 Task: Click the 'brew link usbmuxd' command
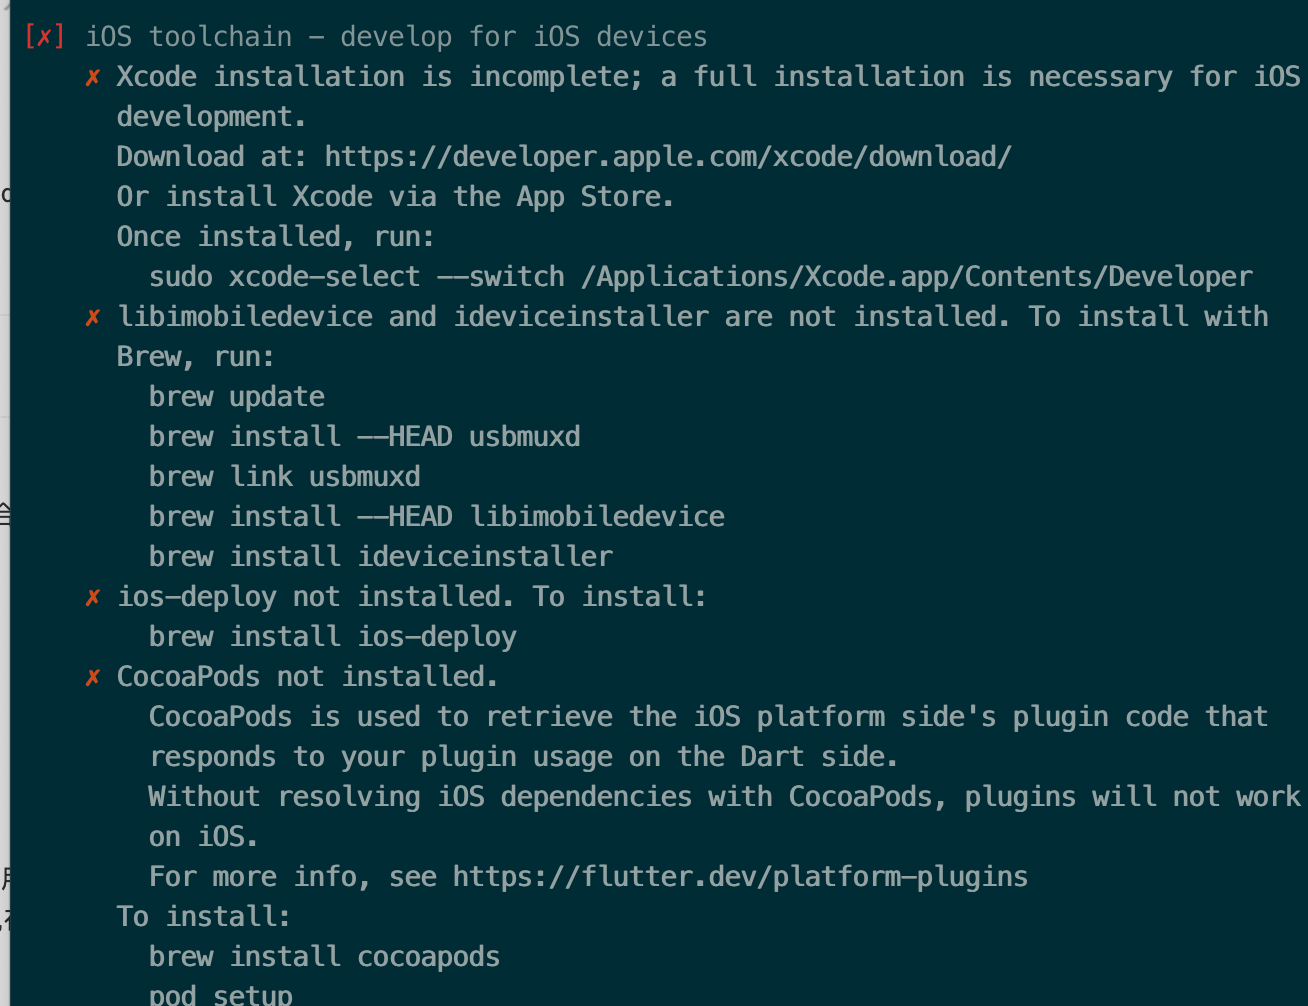point(285,477)
